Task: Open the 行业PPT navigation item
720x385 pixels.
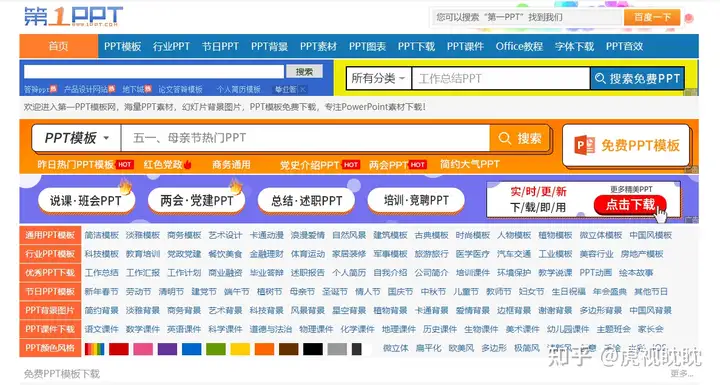Action: coord(171,46)
